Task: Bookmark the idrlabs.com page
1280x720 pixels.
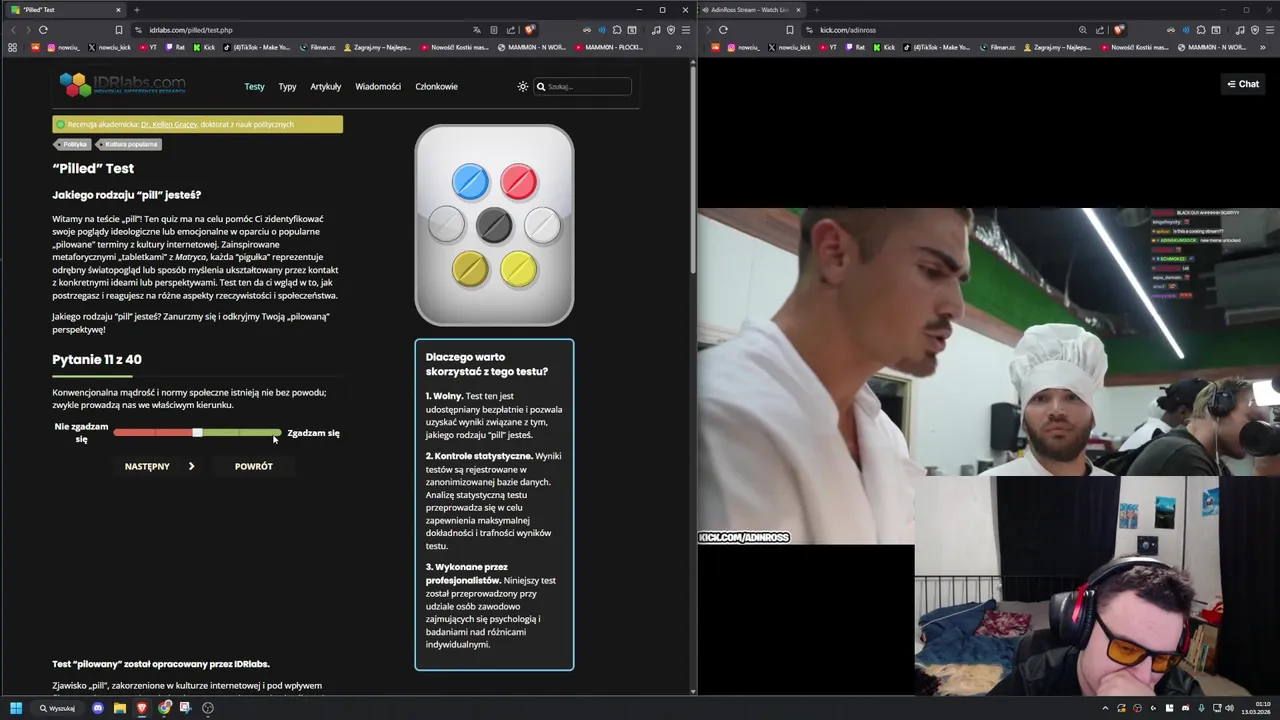Action: pos(119,30)
